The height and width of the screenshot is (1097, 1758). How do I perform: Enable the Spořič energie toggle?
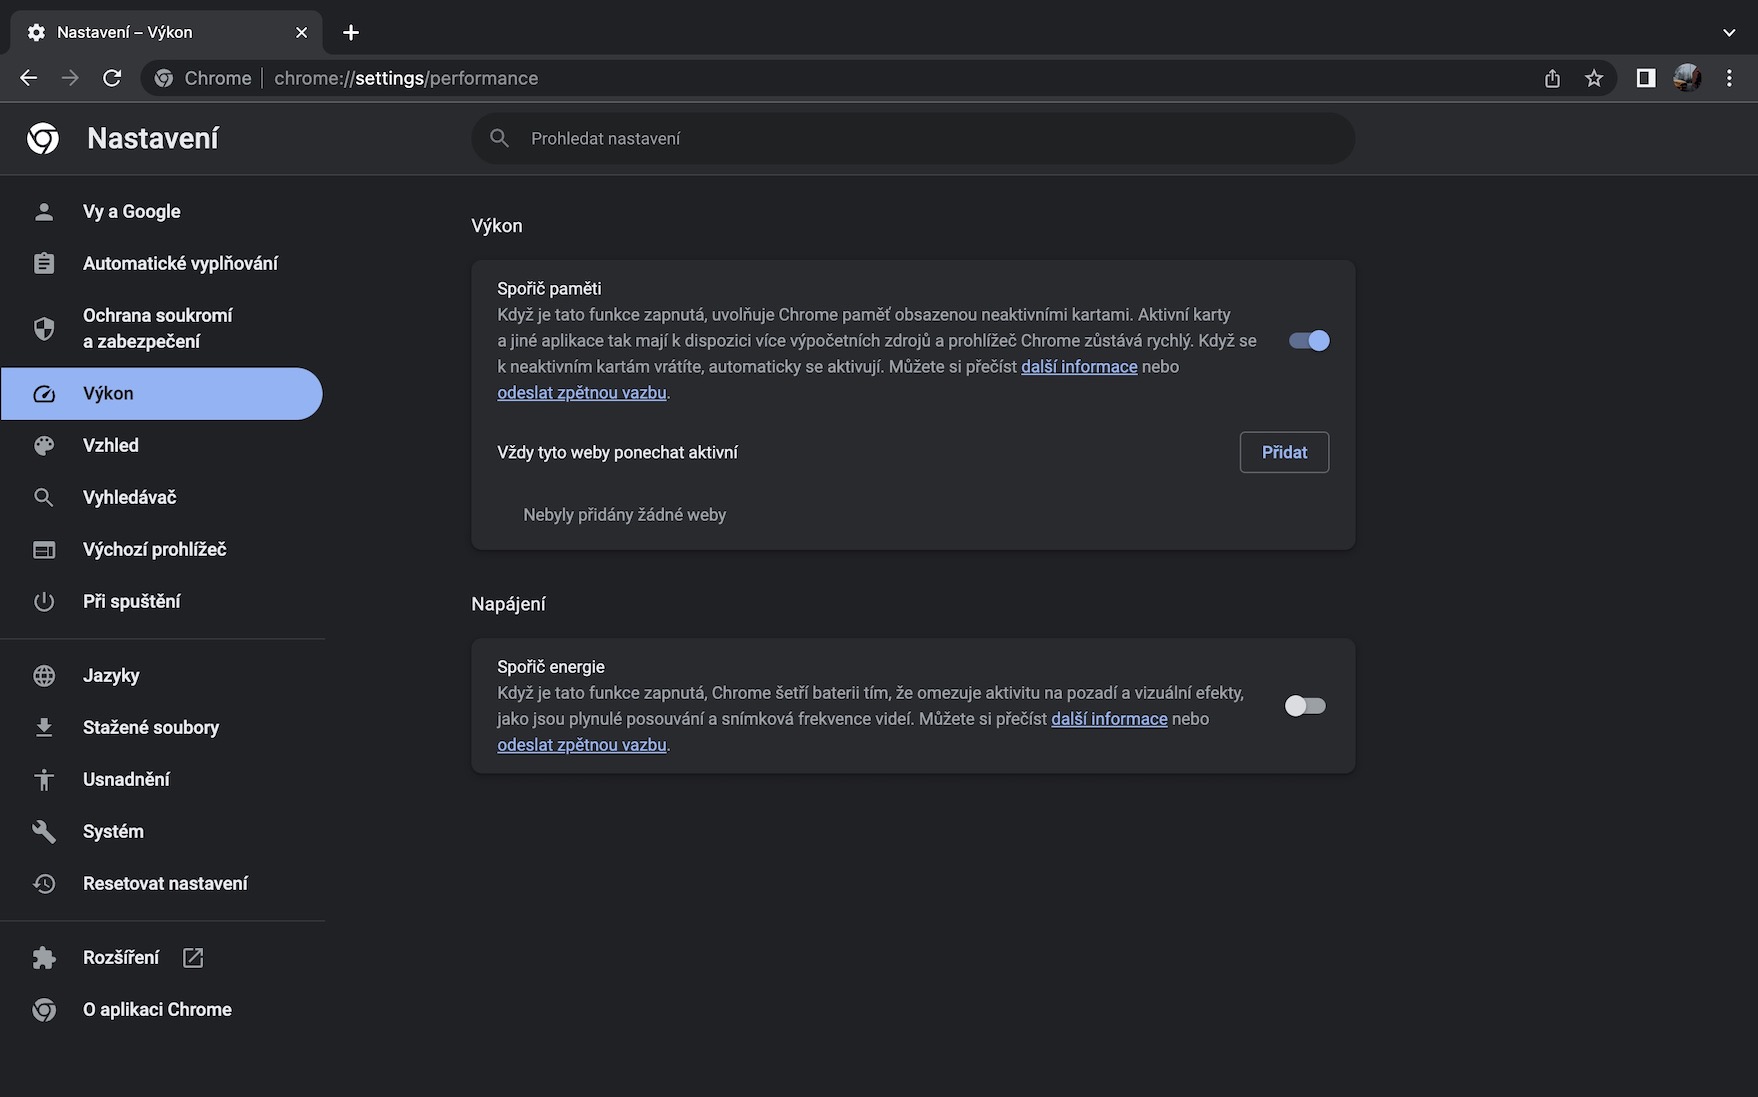(1305, 706)
